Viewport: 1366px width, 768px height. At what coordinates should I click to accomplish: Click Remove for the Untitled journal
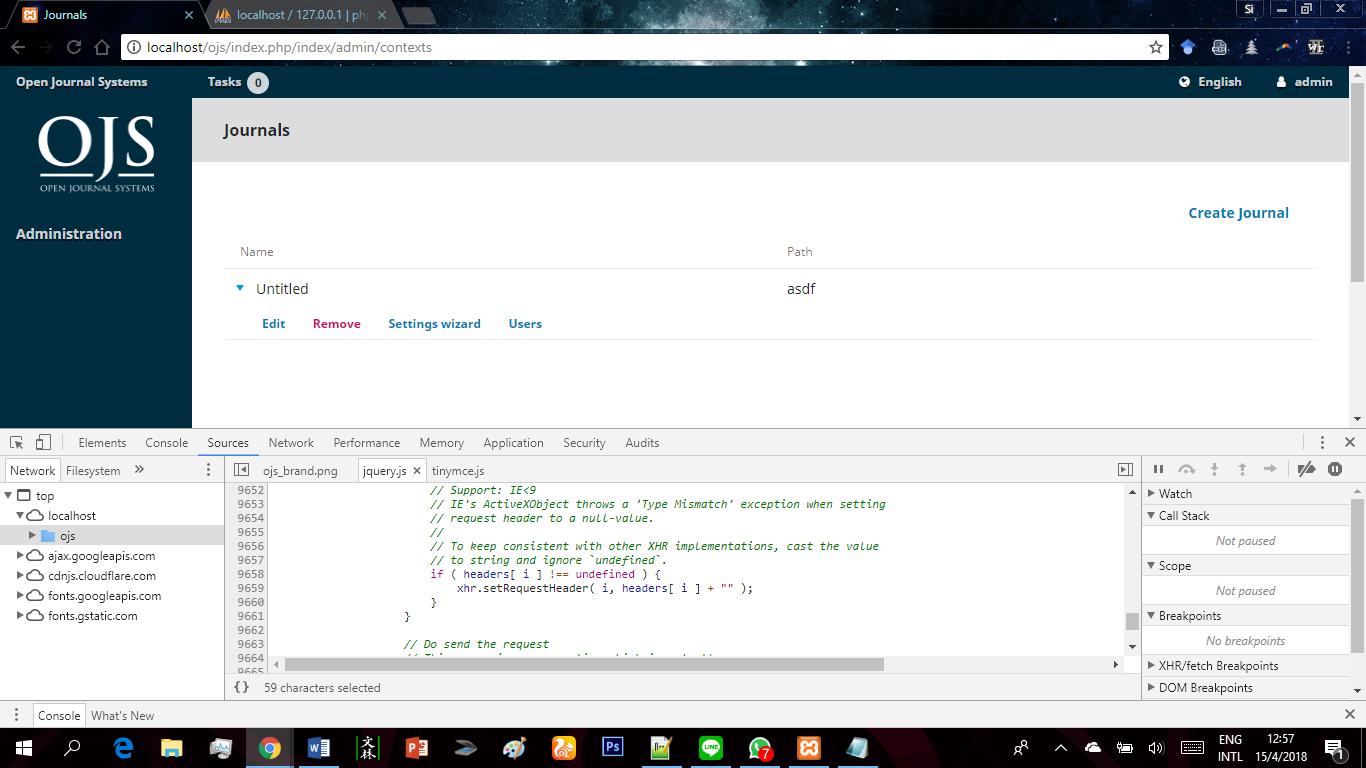336,323
